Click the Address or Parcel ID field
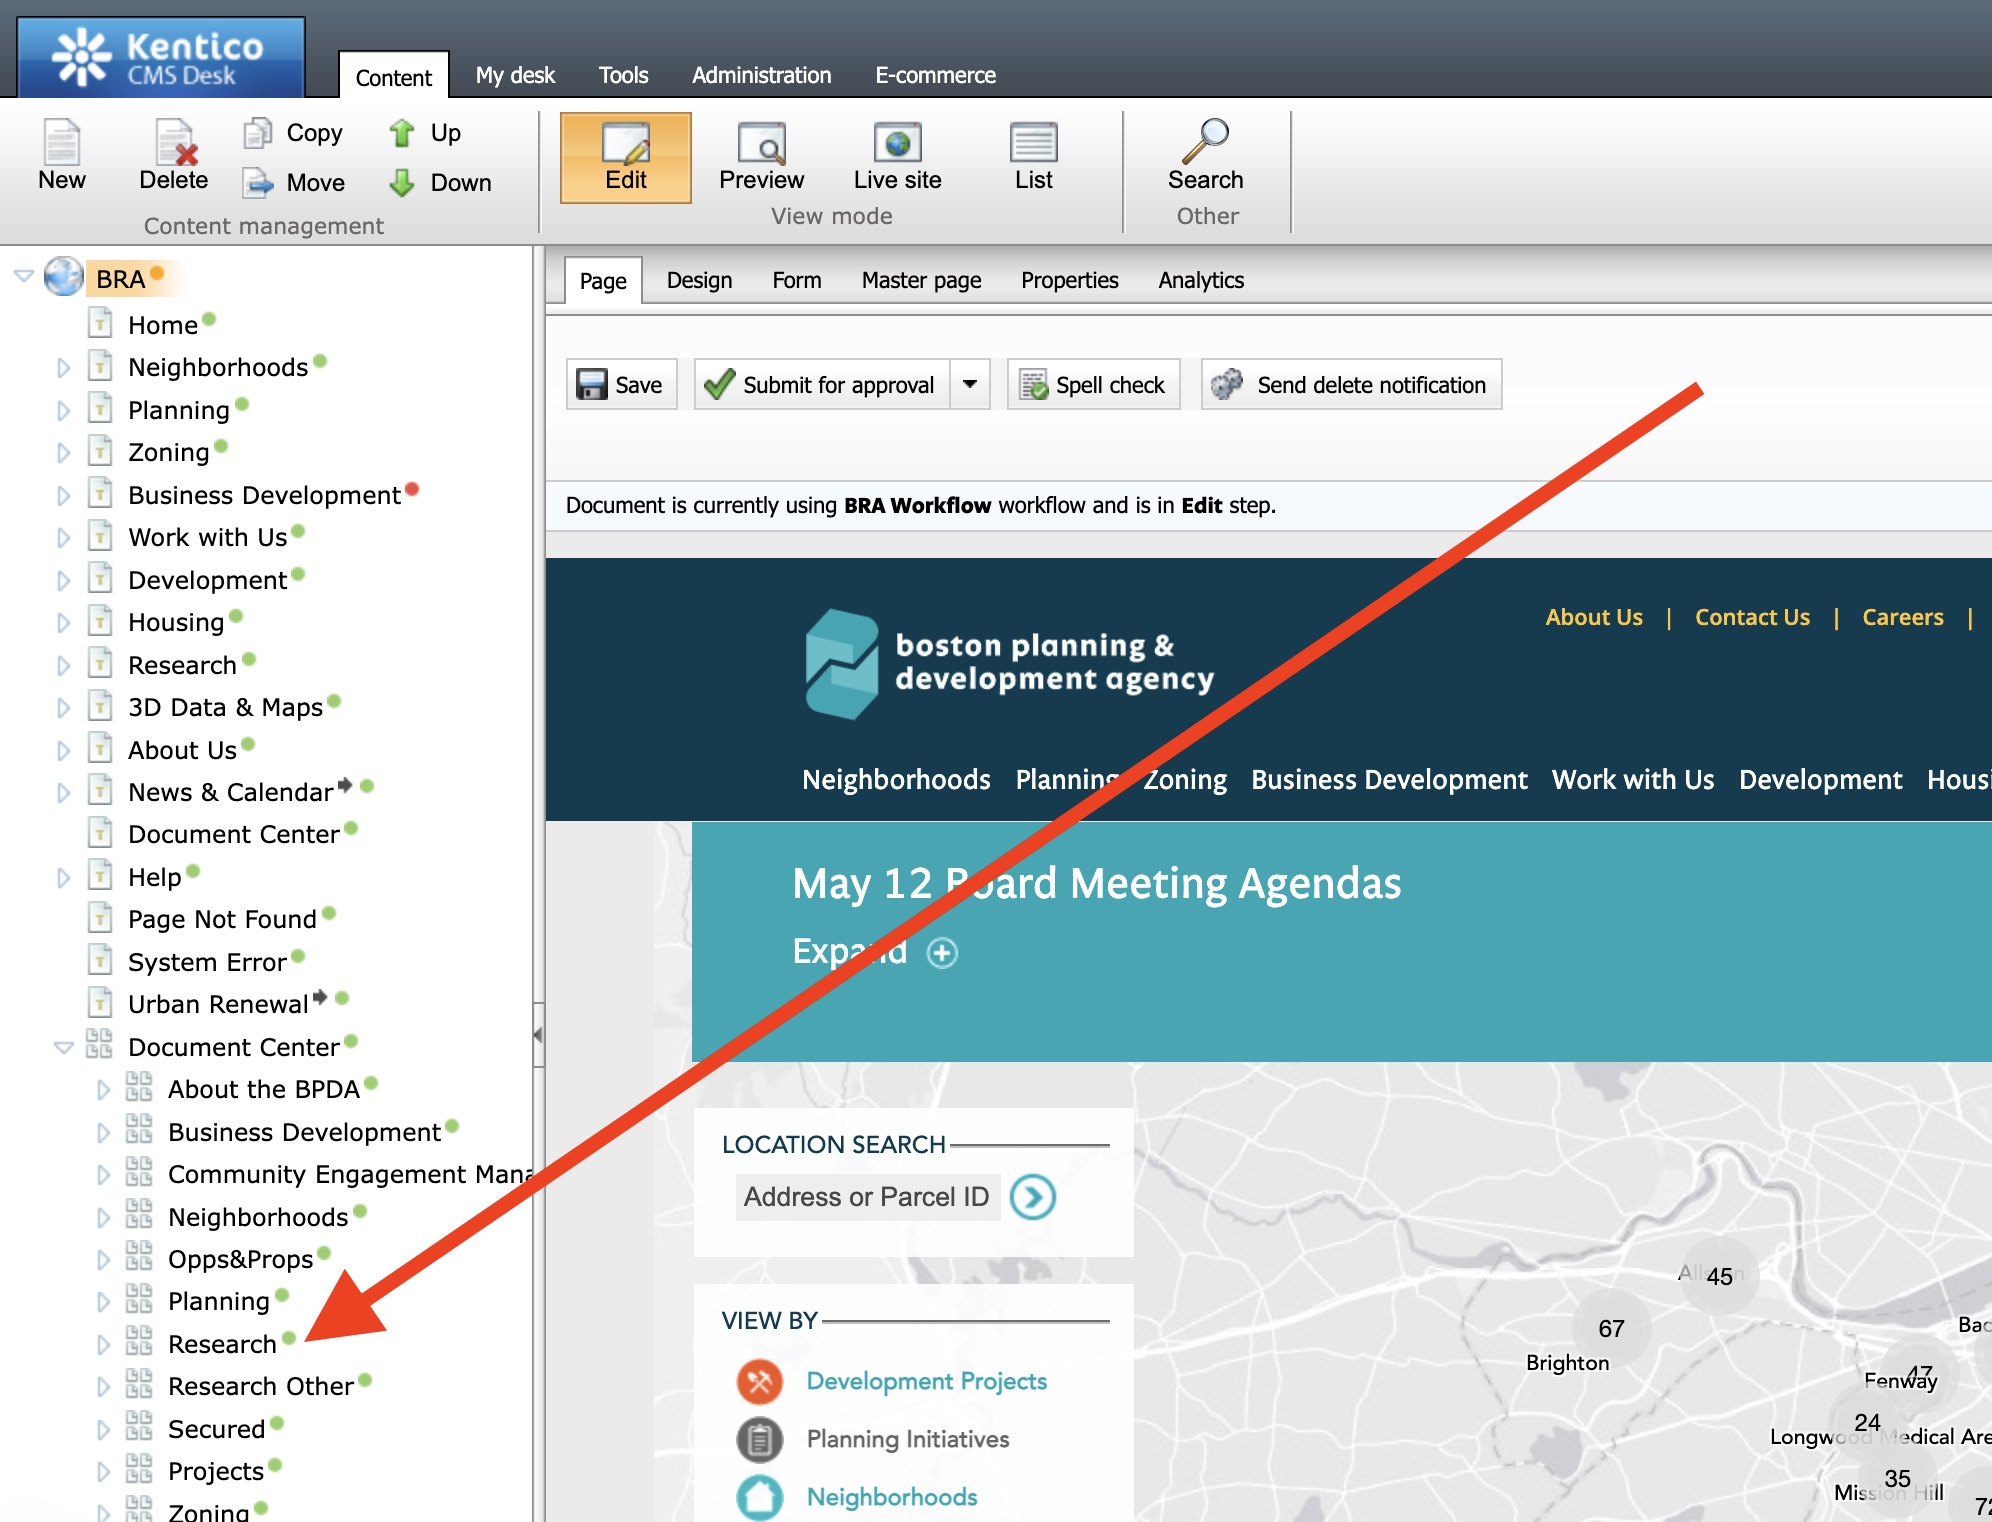1992x1522 pixels. pos(866,1197)
